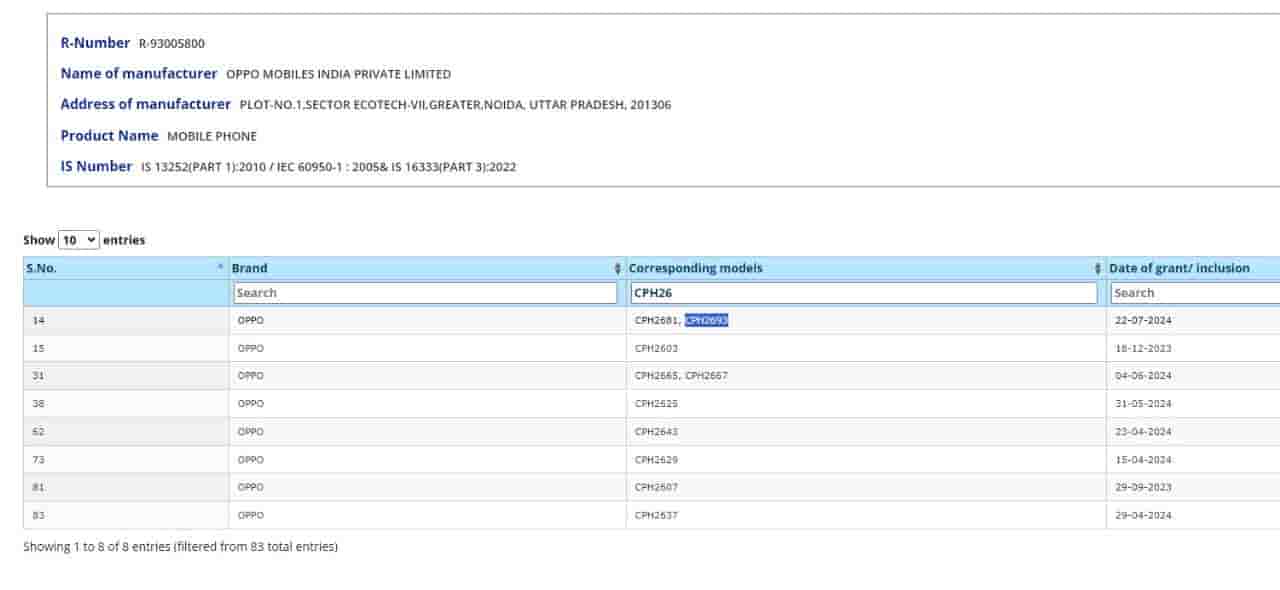Select the CPH2603 model cell
The height and width of the screenshot is (590, 1280).
pos(656,349)
